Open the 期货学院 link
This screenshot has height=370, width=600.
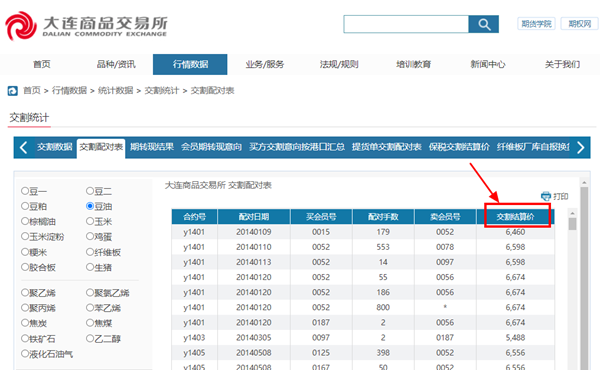536,24
